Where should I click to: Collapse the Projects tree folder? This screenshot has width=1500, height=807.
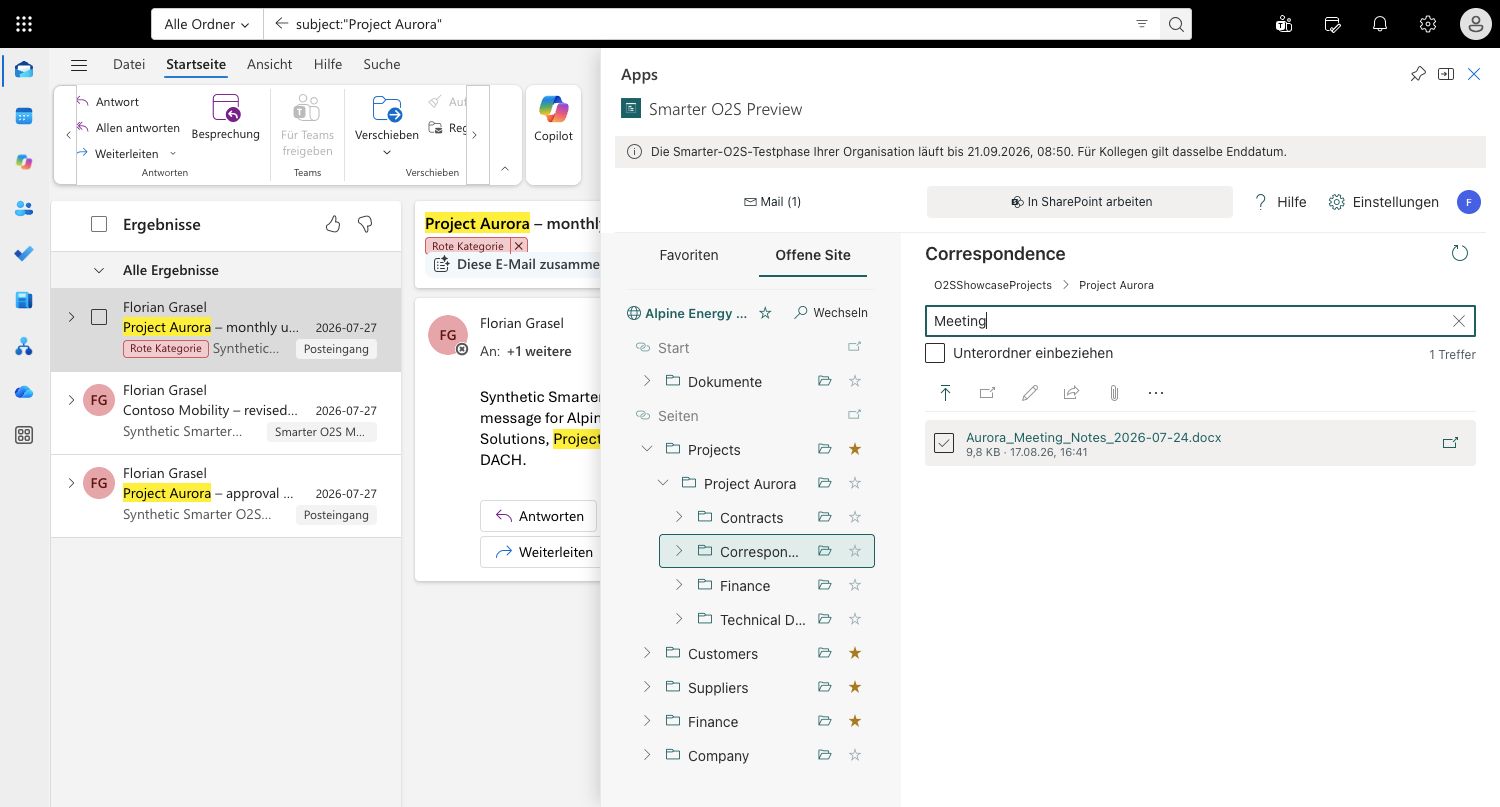tap(647, 449)
